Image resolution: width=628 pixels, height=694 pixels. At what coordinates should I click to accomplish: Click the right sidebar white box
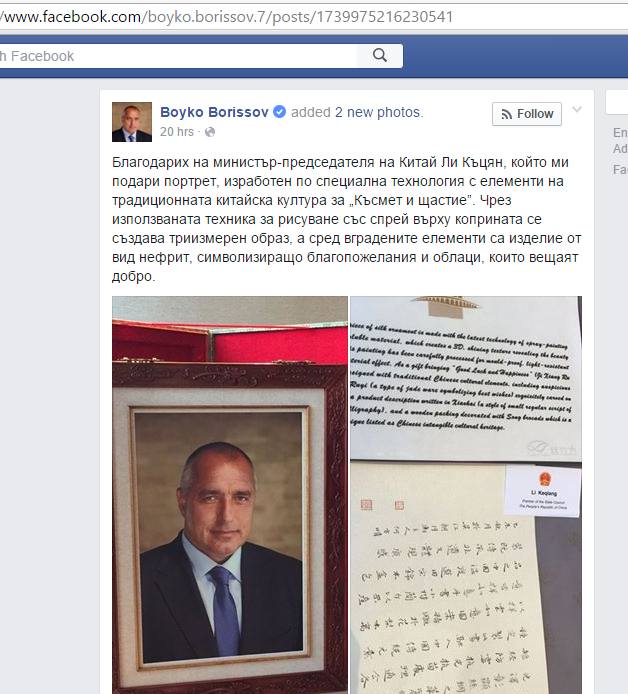click(616, 102)
